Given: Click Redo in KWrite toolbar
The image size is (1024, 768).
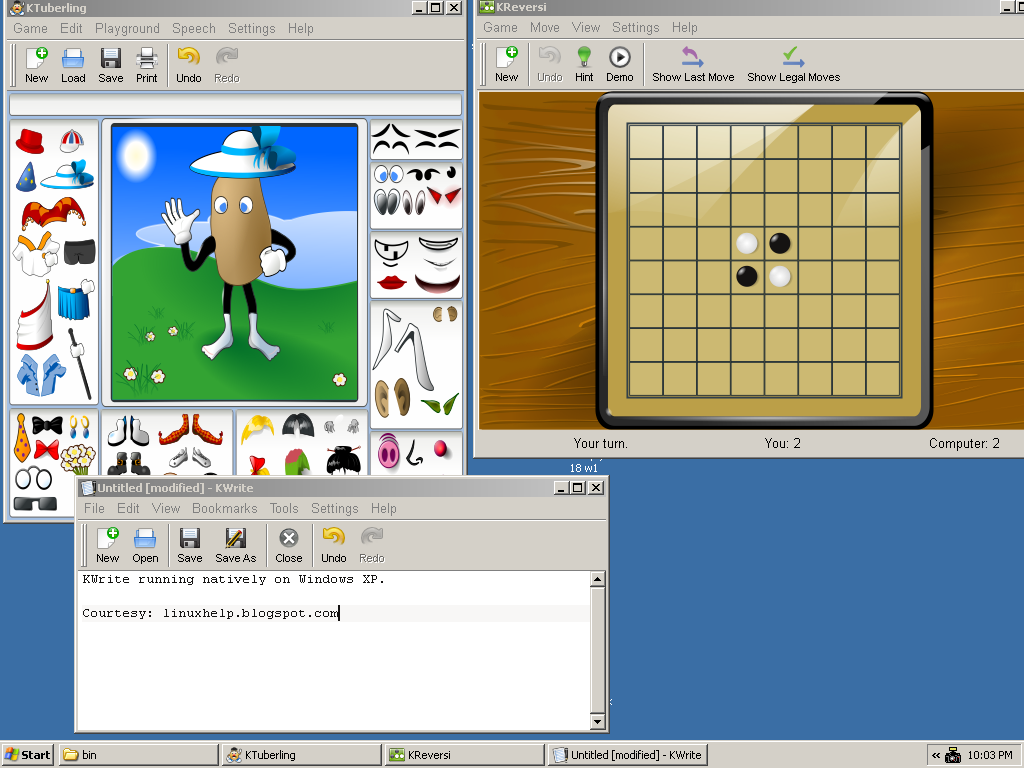Looking at the screenshot, I should pos(372,546).
